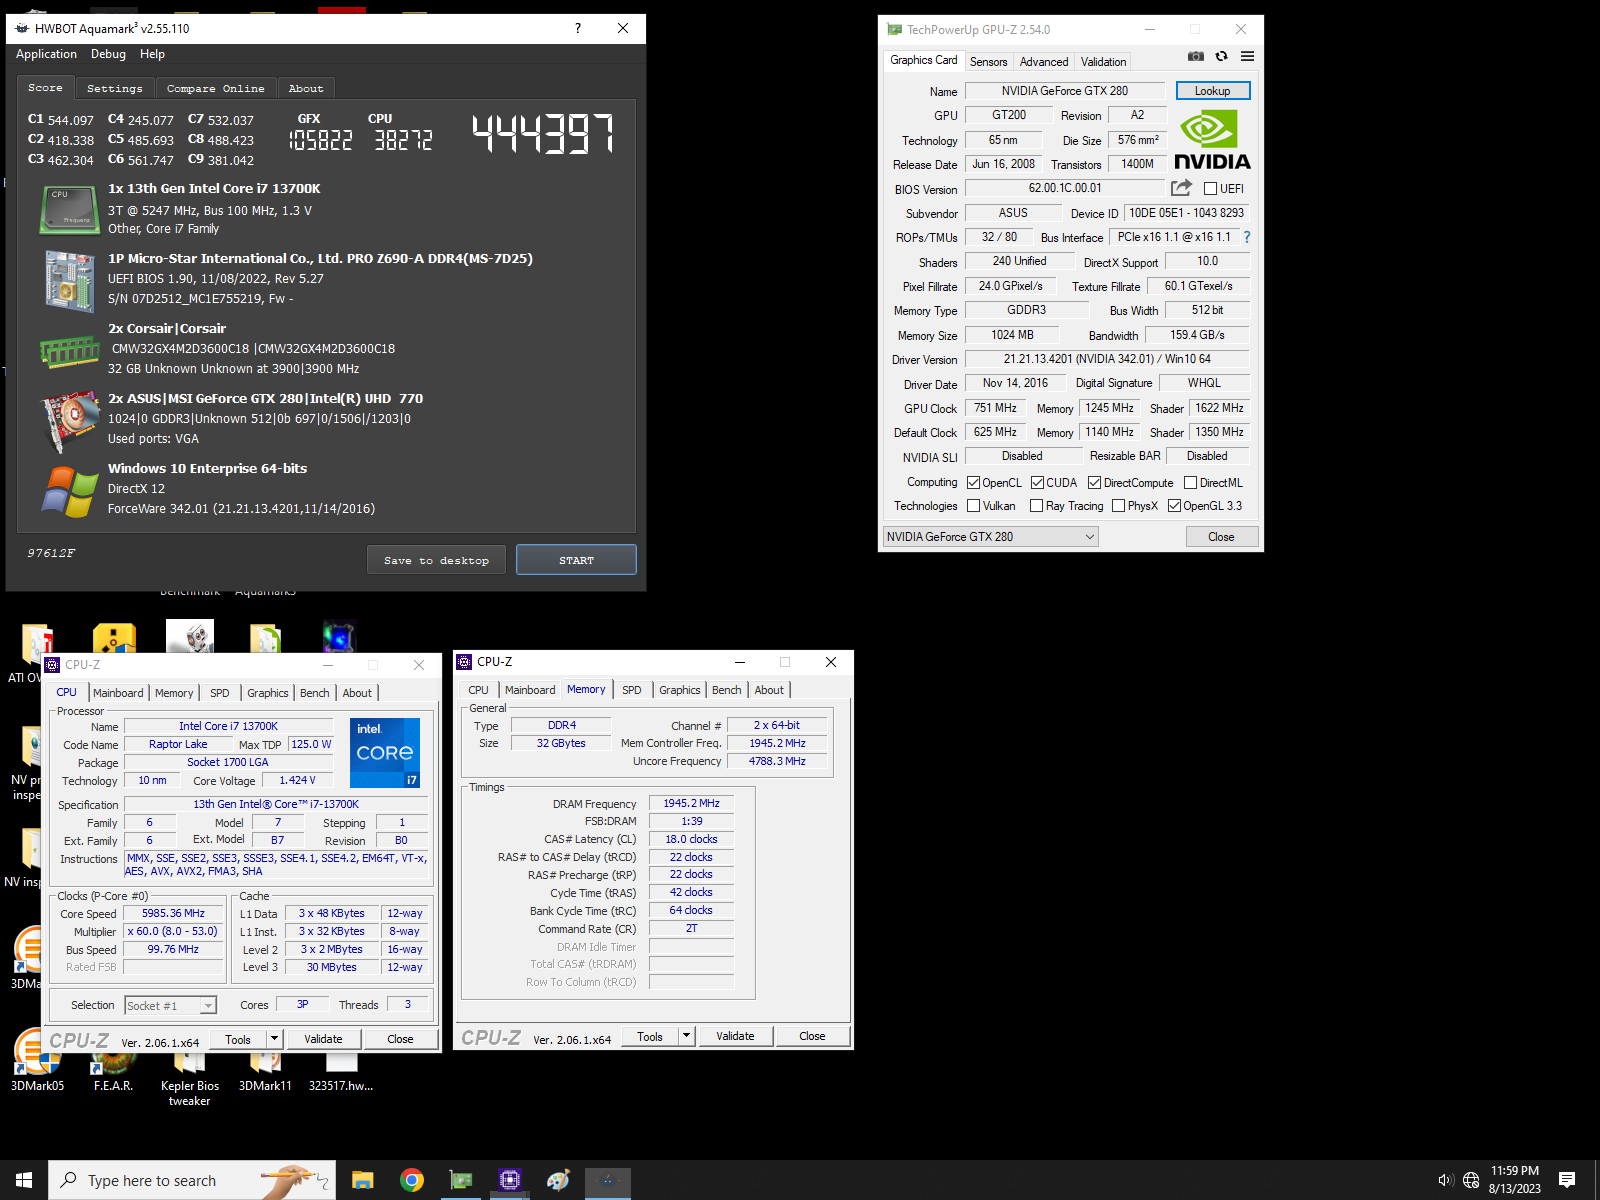Open the Socket #1 selection dropdown in CPU-Z
Image resolution: width=1600 pixels, height=1200 pixels.
[x=170, y=1005]
